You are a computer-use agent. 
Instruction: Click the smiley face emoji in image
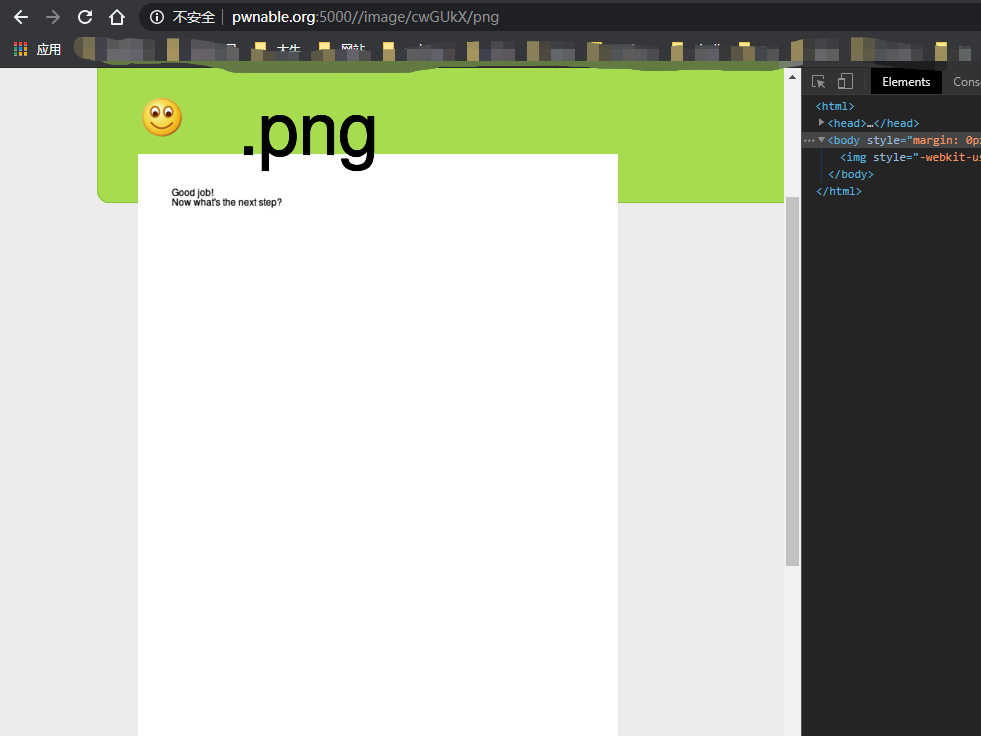click(161, 118)
